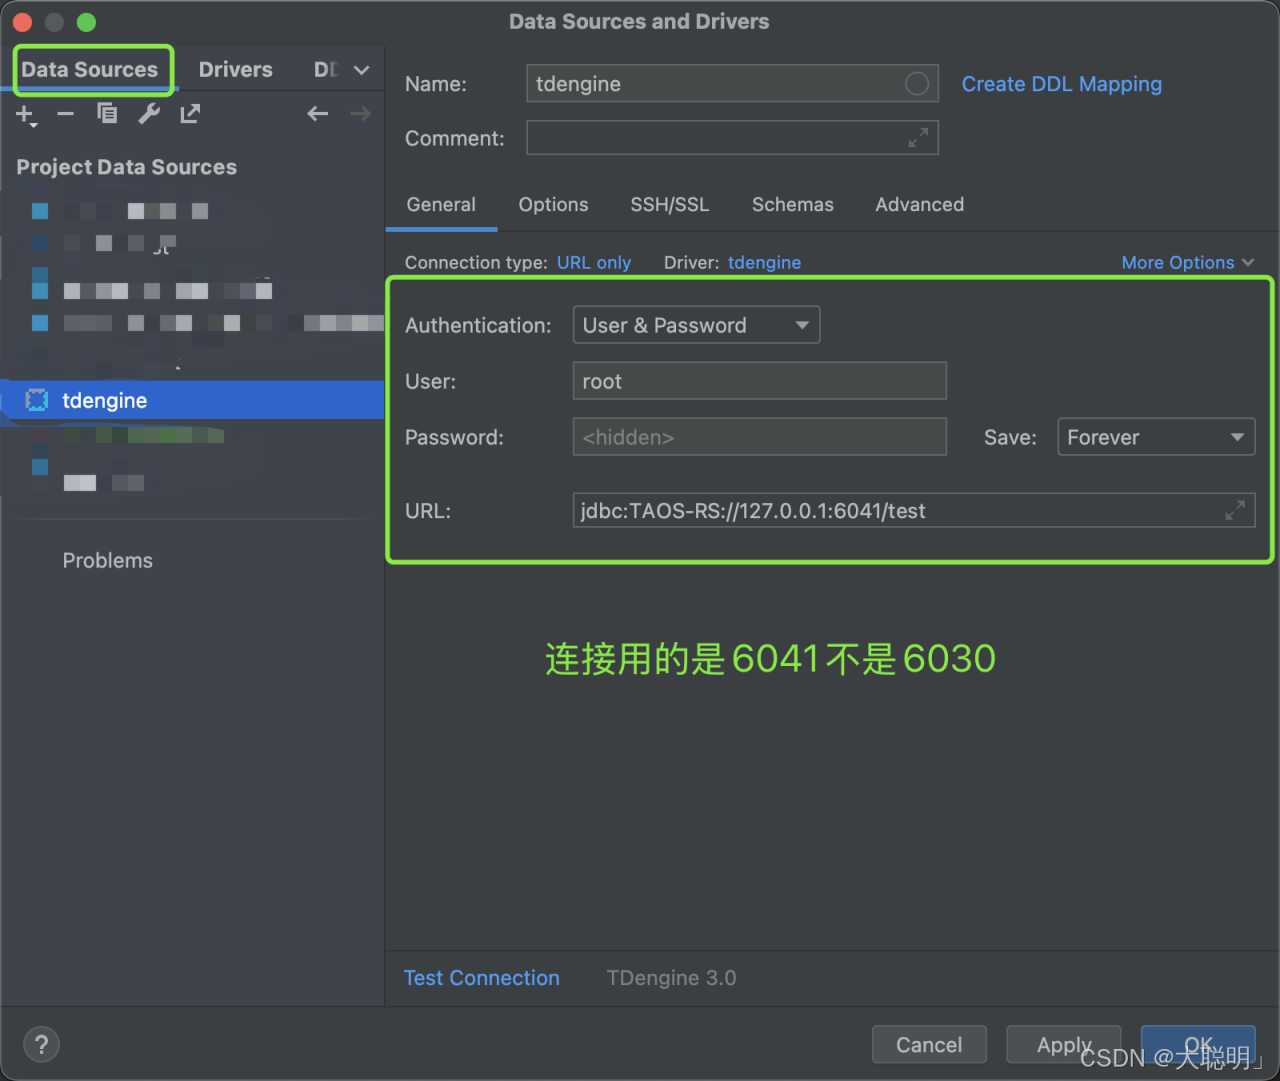Click the add data source plus icon

pos(25,115)
